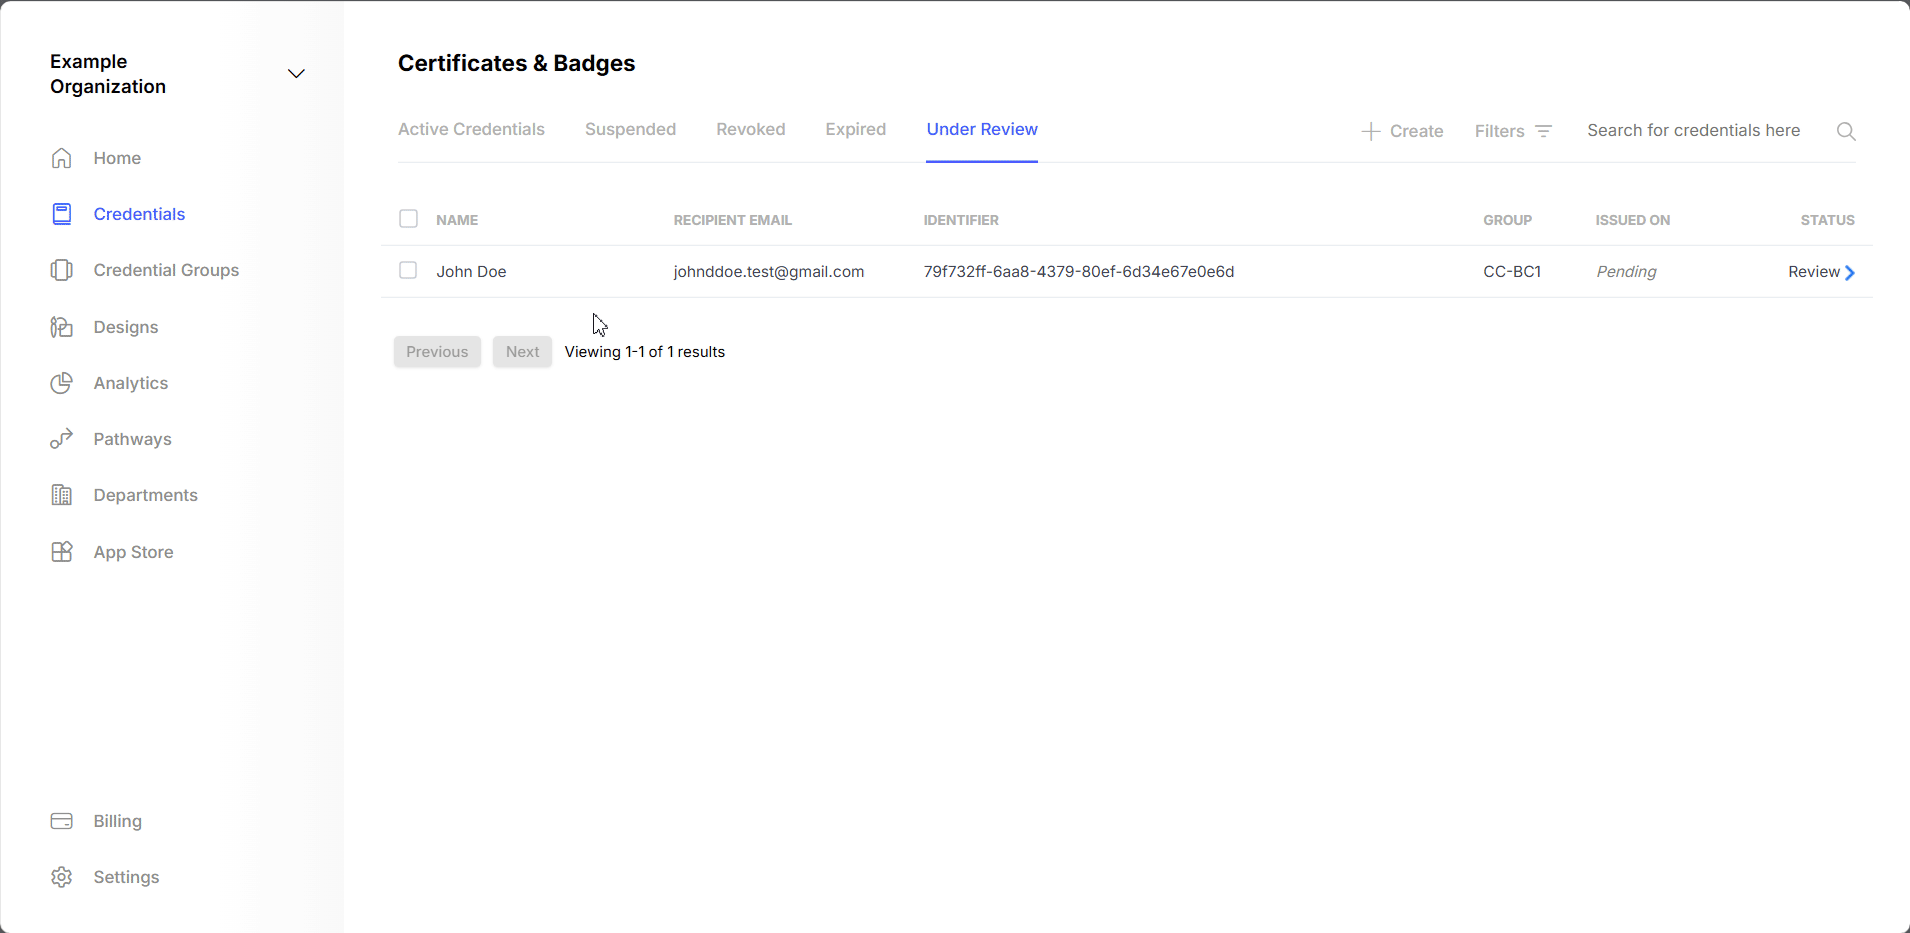Image resolution: width=1910 pixels, height=933 pixels.
Task: Open the Designs icon in sidebar
Action: point(61,326)
